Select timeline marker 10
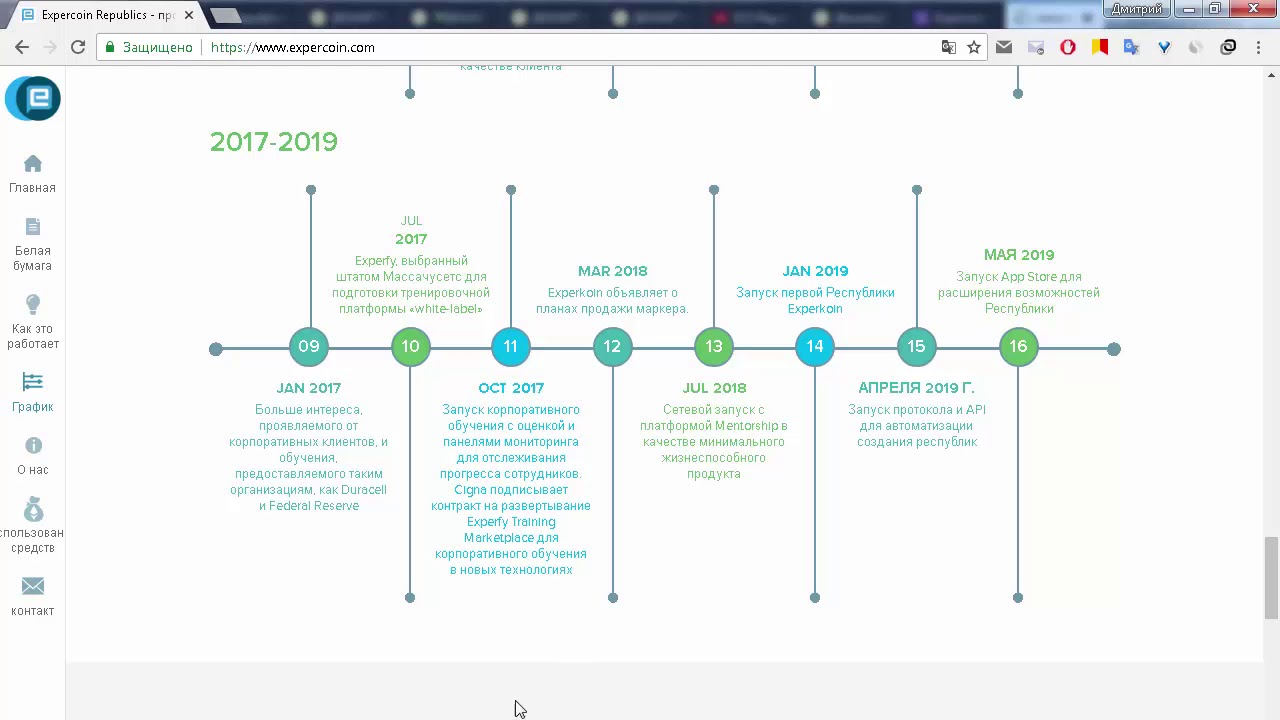 [x=411, y=347]
